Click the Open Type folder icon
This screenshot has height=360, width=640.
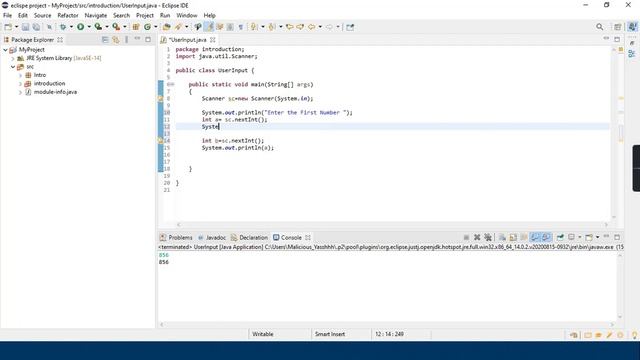[x=167, y=27]
